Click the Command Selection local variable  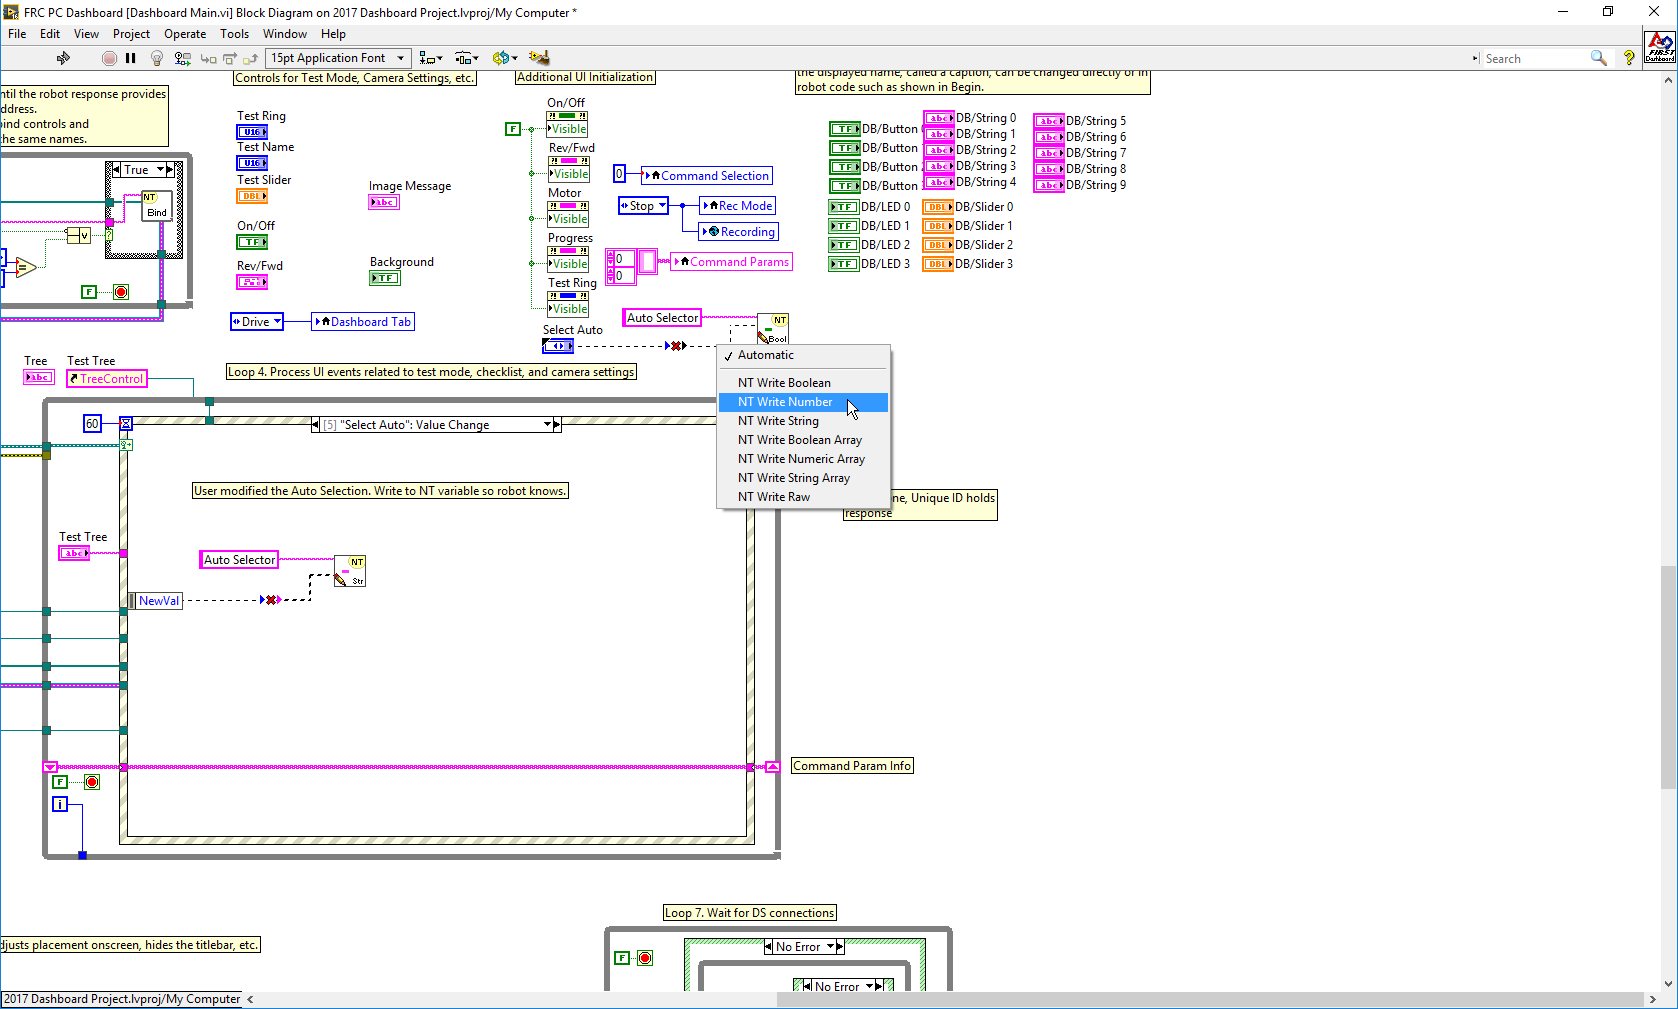[707, 175]
